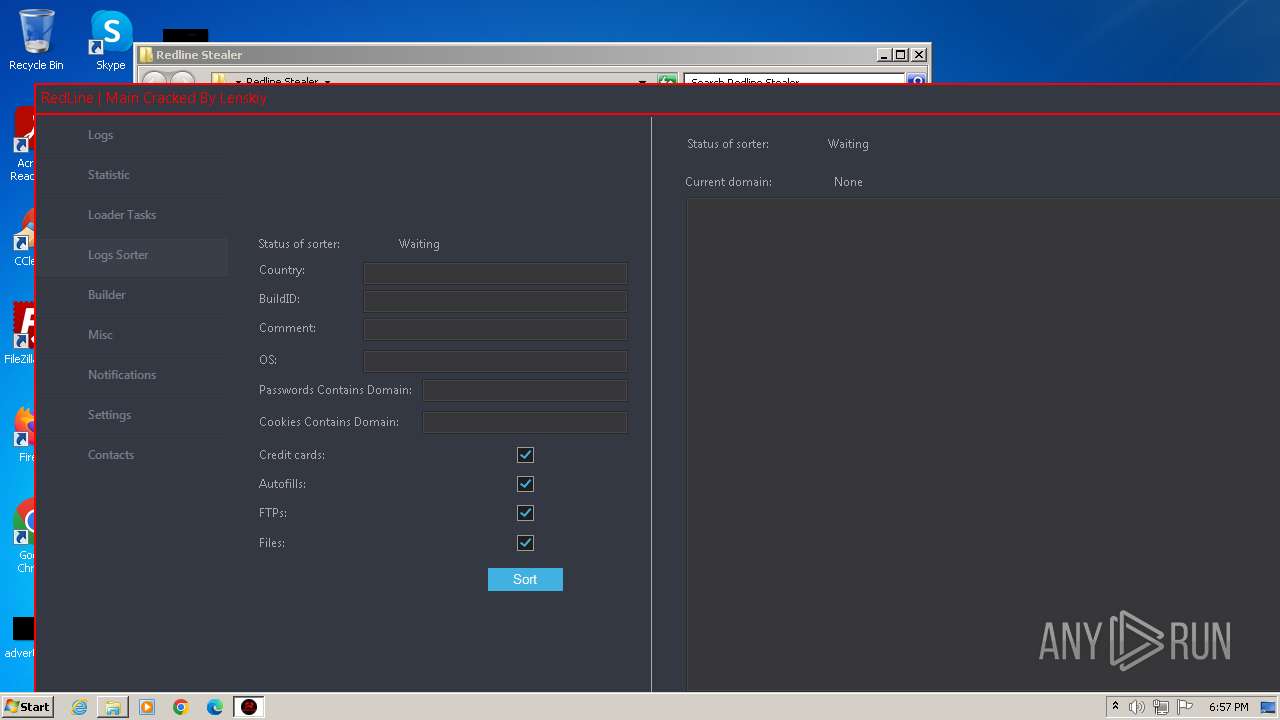The width and height of the screenshot is (1280, 720).
Task: Click Cookies Contains Domain field
Action: pos(525,422)
